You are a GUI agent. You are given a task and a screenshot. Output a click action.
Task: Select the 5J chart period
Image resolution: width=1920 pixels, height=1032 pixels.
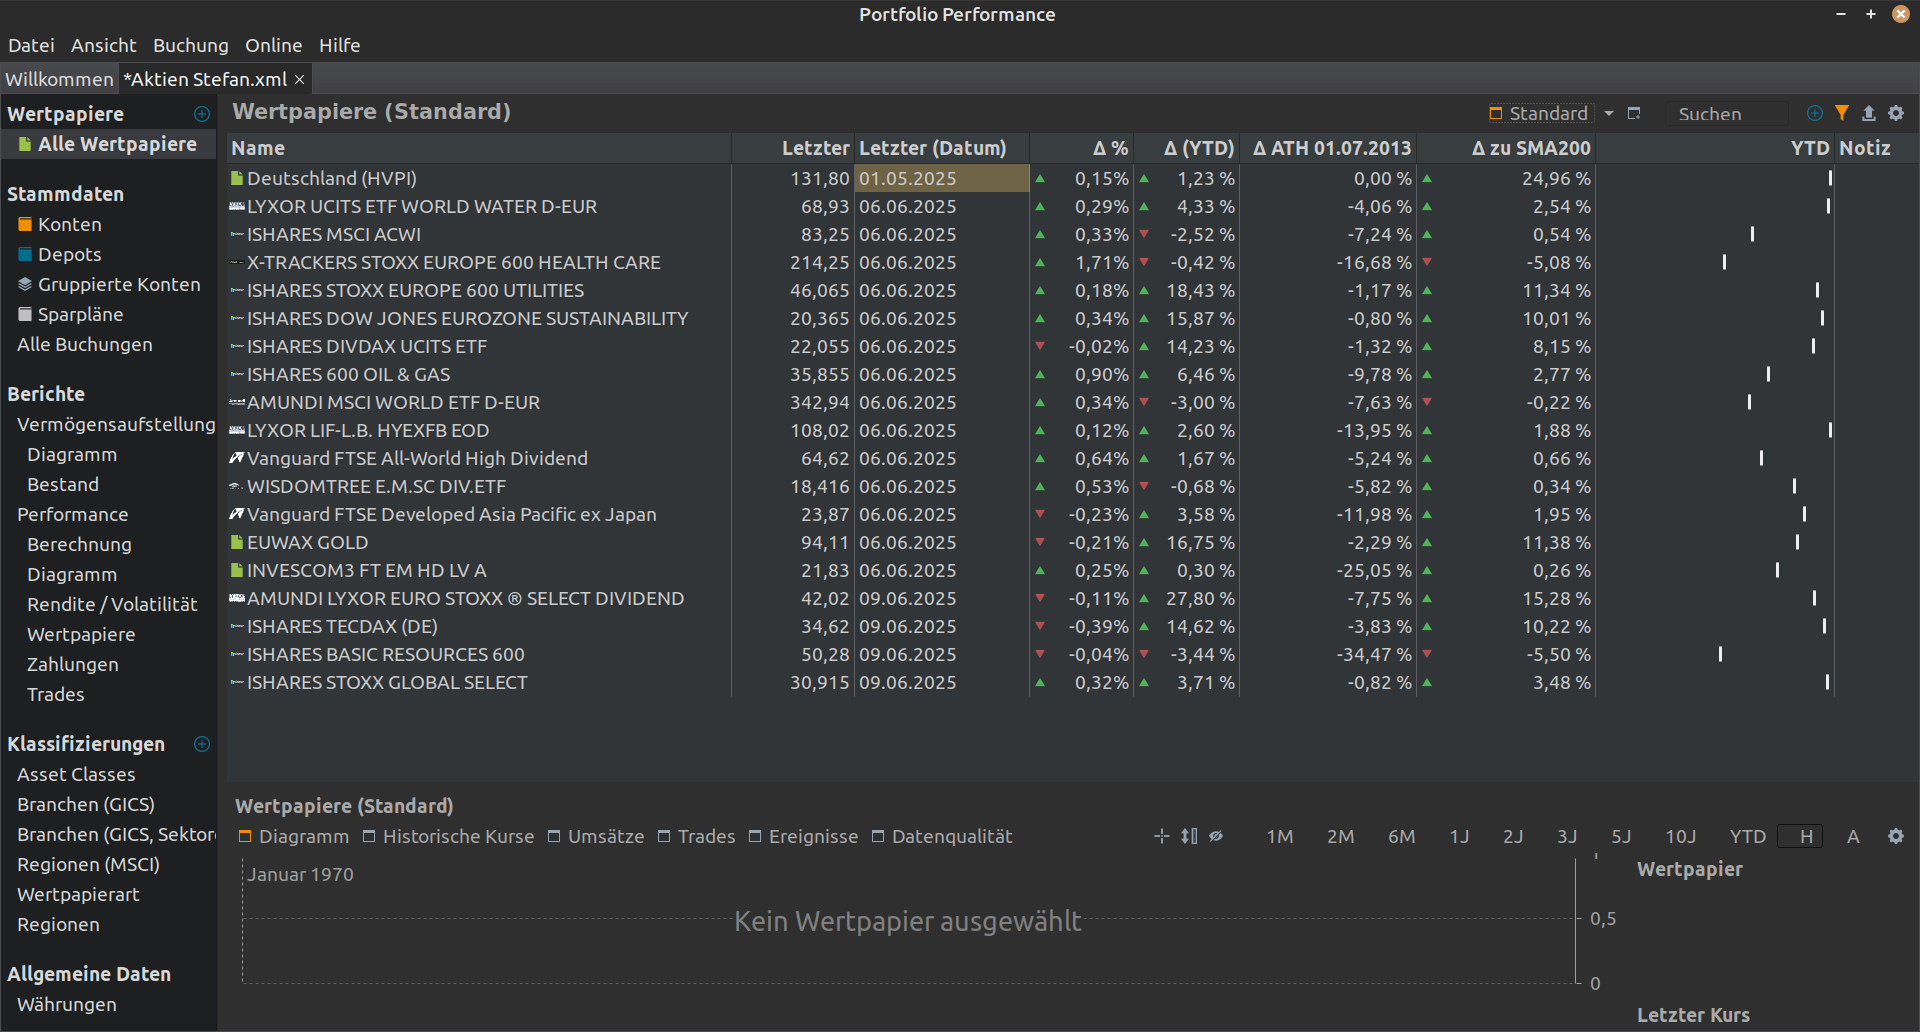pos(1621,836)
